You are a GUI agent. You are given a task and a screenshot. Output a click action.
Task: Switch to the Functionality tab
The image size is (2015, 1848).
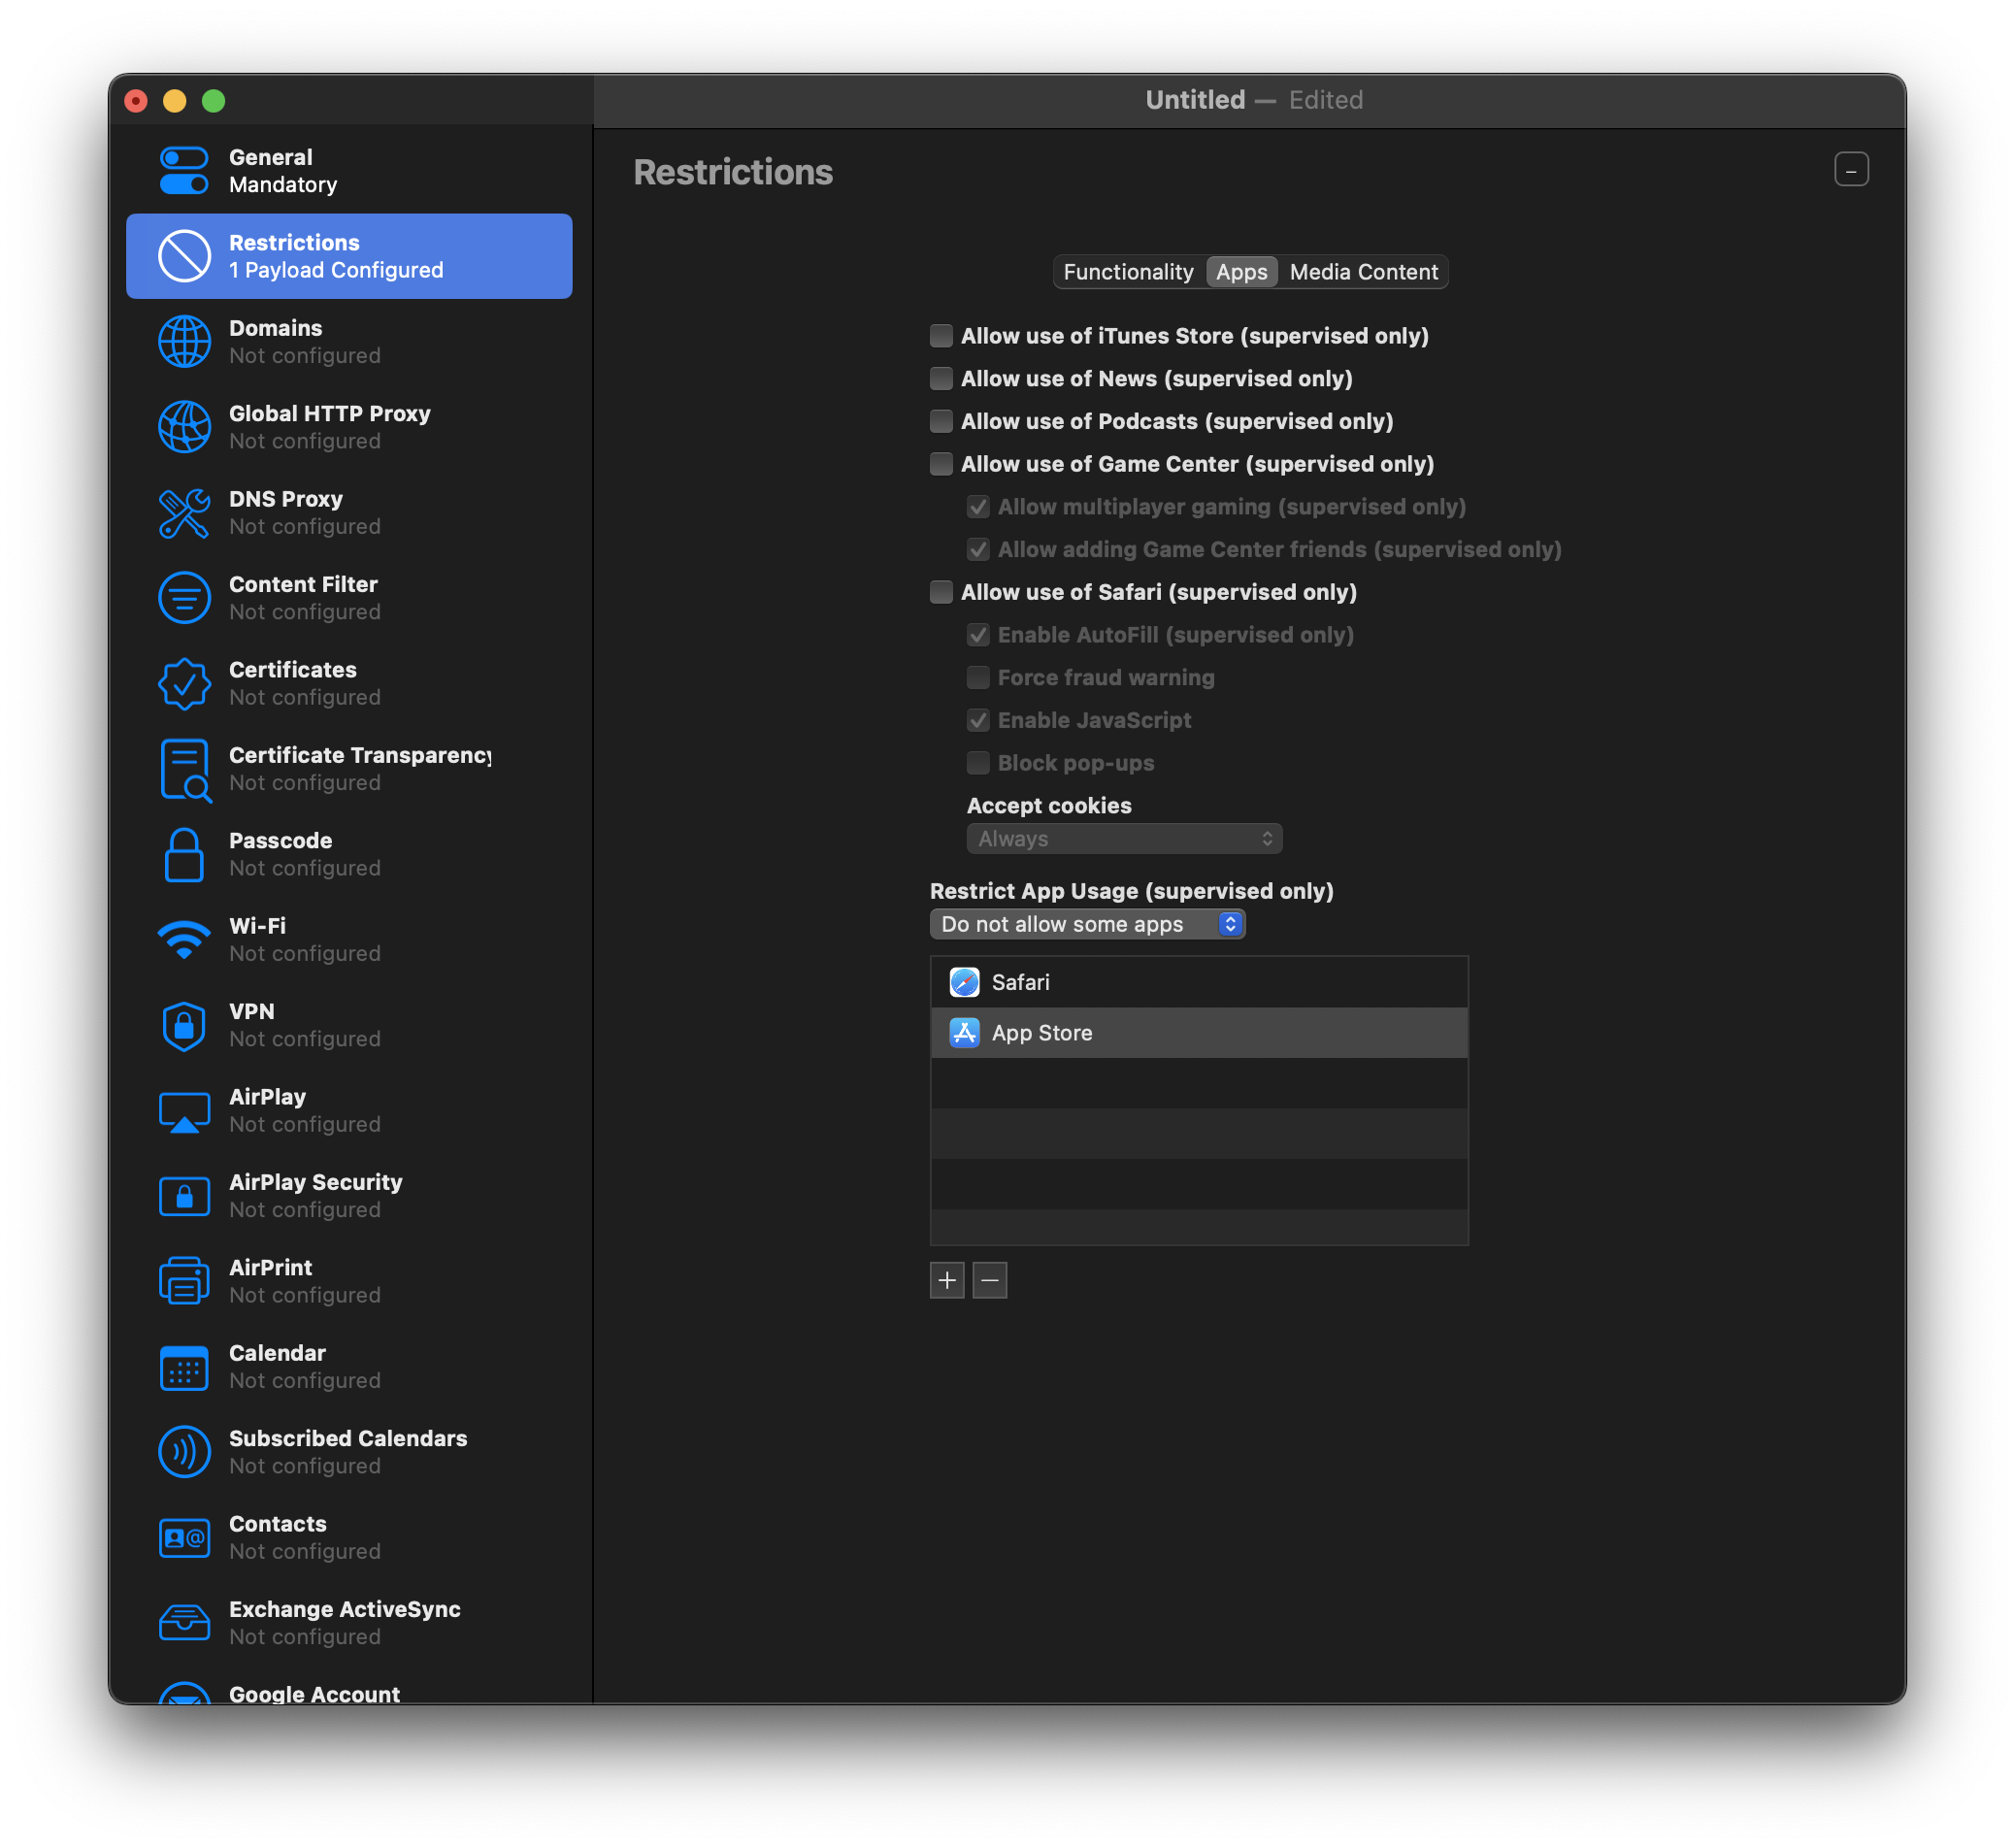[x=1128, y=271]
